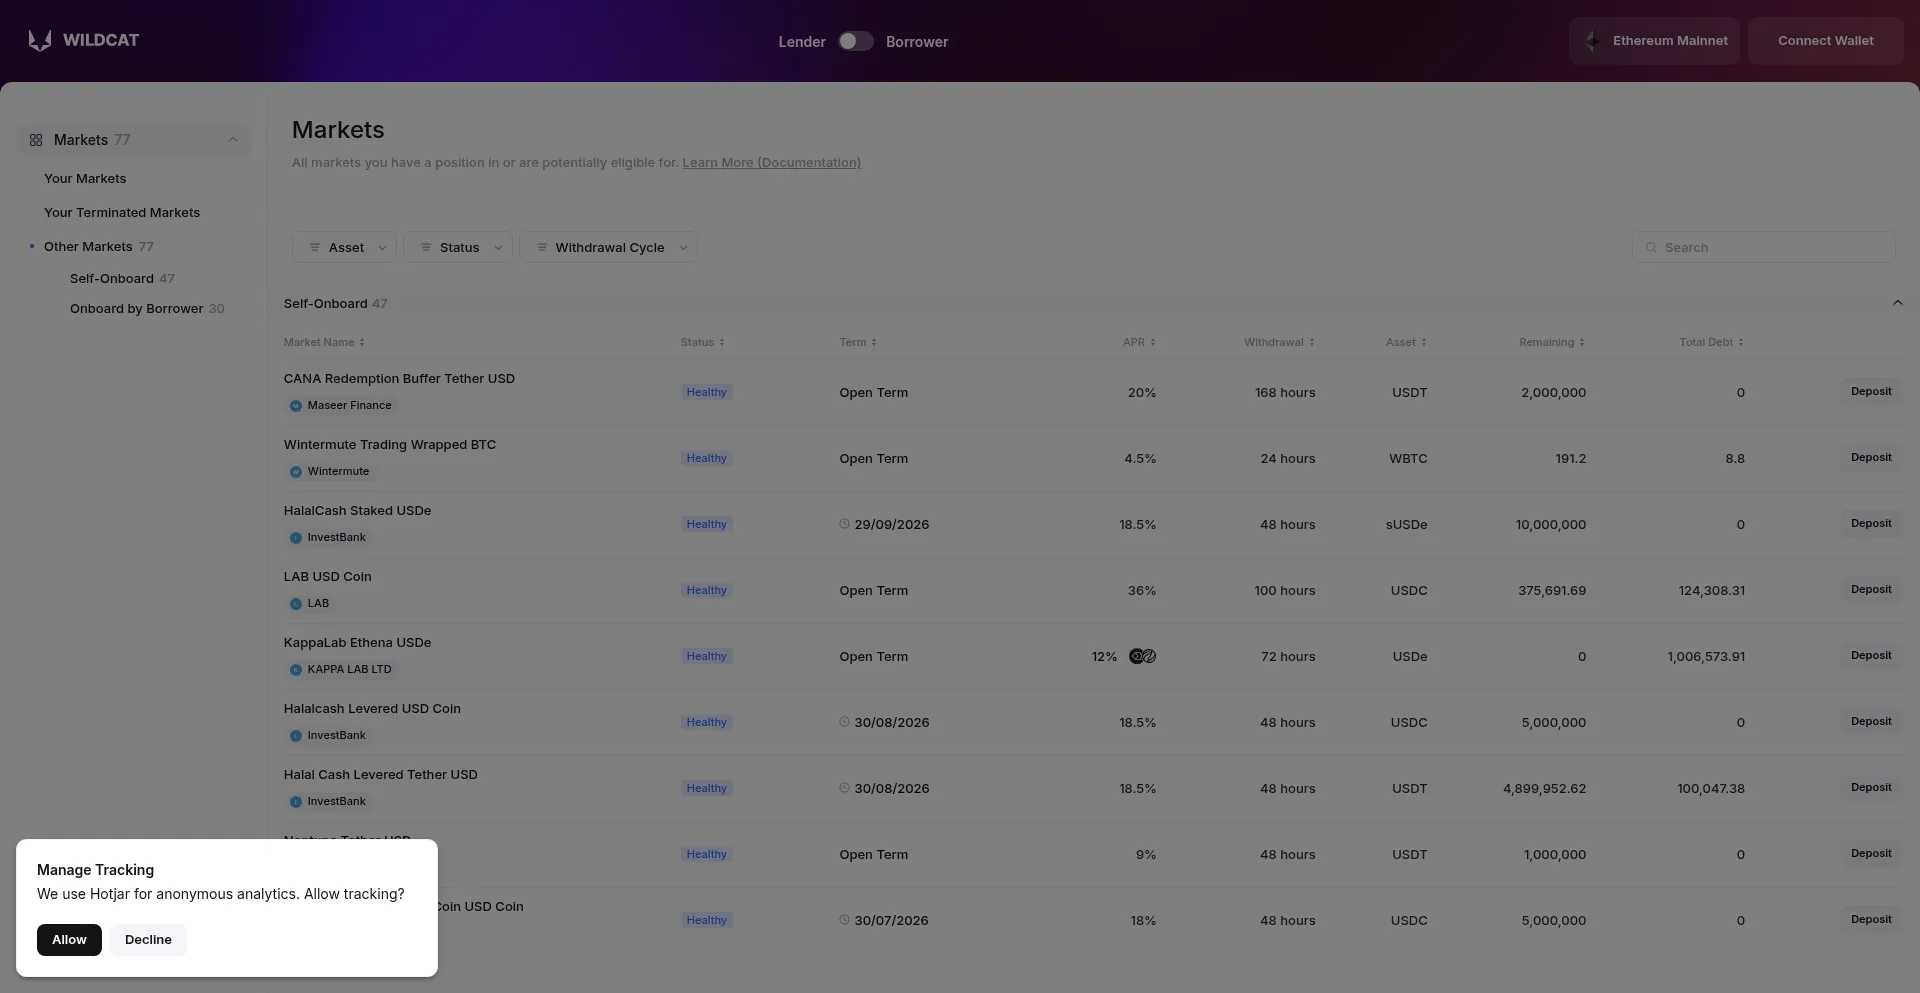Image resolution: width=1920 pixels, height=993 pixels.
Task: Deposit into LAB USD Coin market
Action: pyautogui.click(x=1871, y=590)
